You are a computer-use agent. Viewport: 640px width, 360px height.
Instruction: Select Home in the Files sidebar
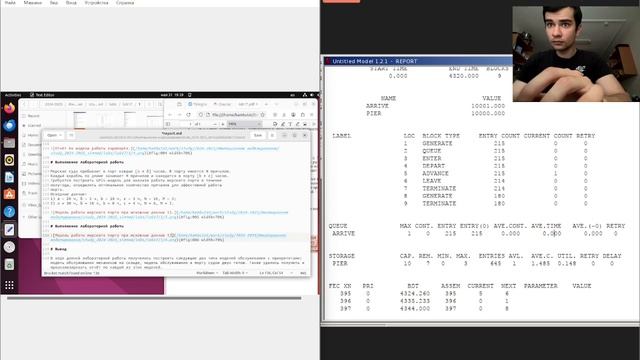33,135
